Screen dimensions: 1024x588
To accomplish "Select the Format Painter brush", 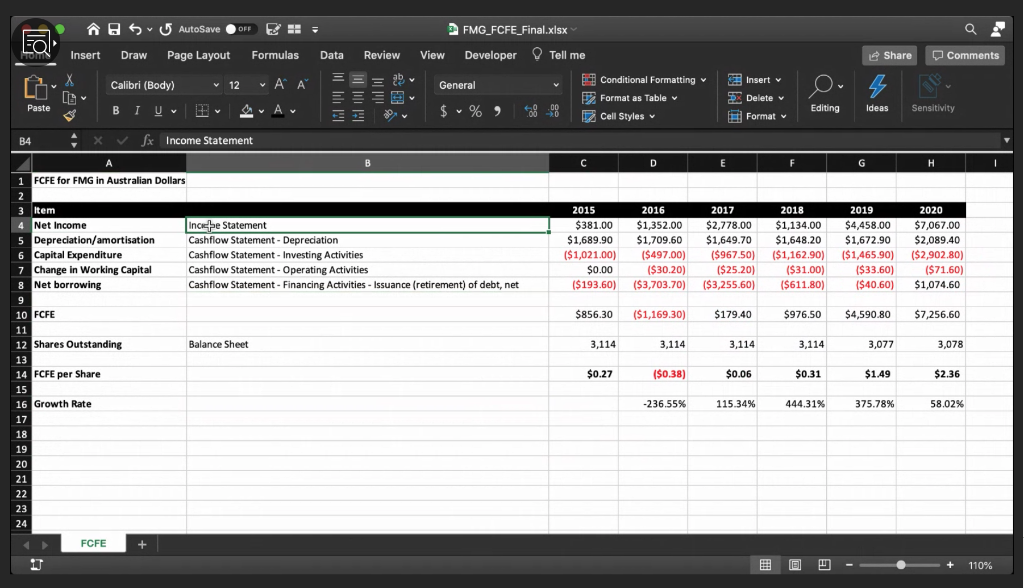I will click(69, 116).
